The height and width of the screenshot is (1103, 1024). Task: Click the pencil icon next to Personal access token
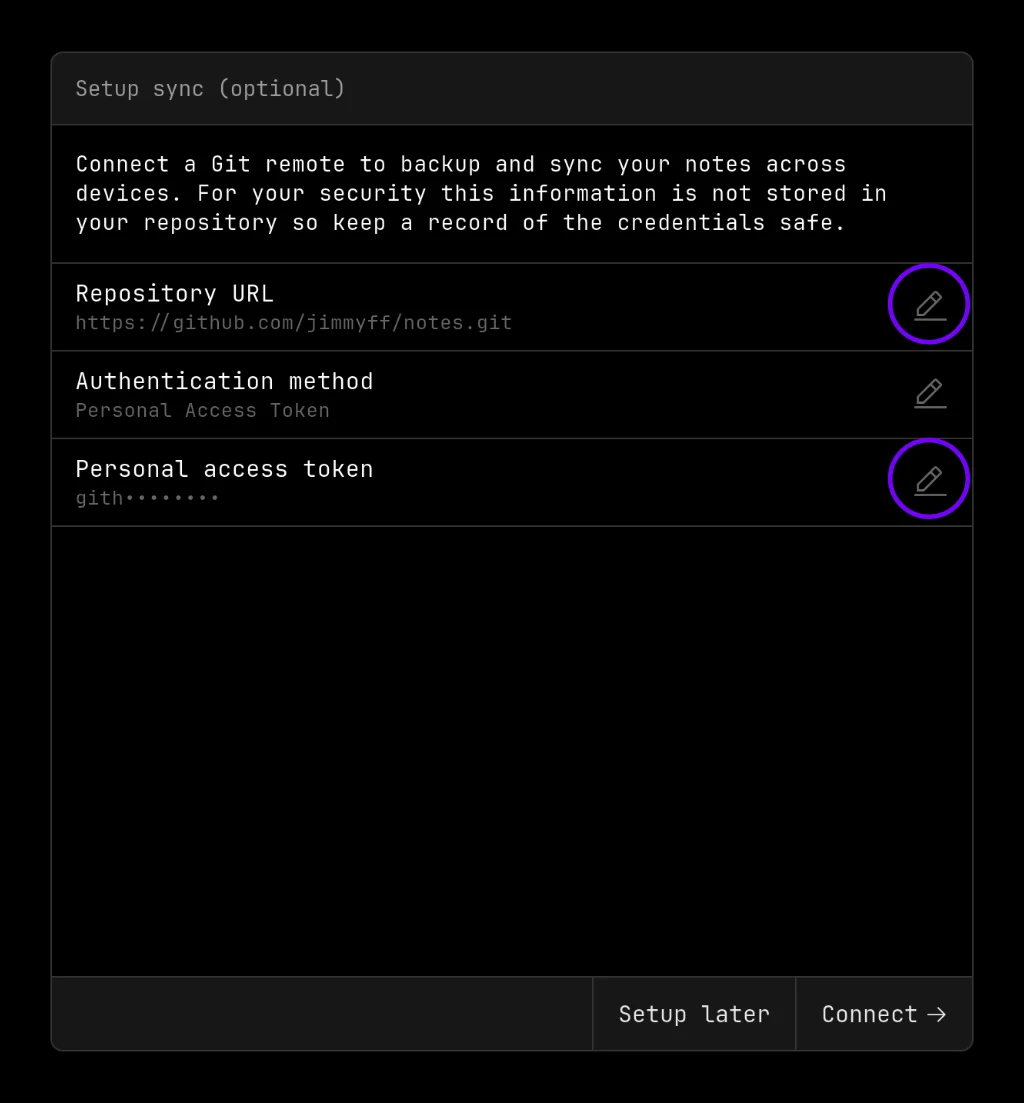coord(929,479)
